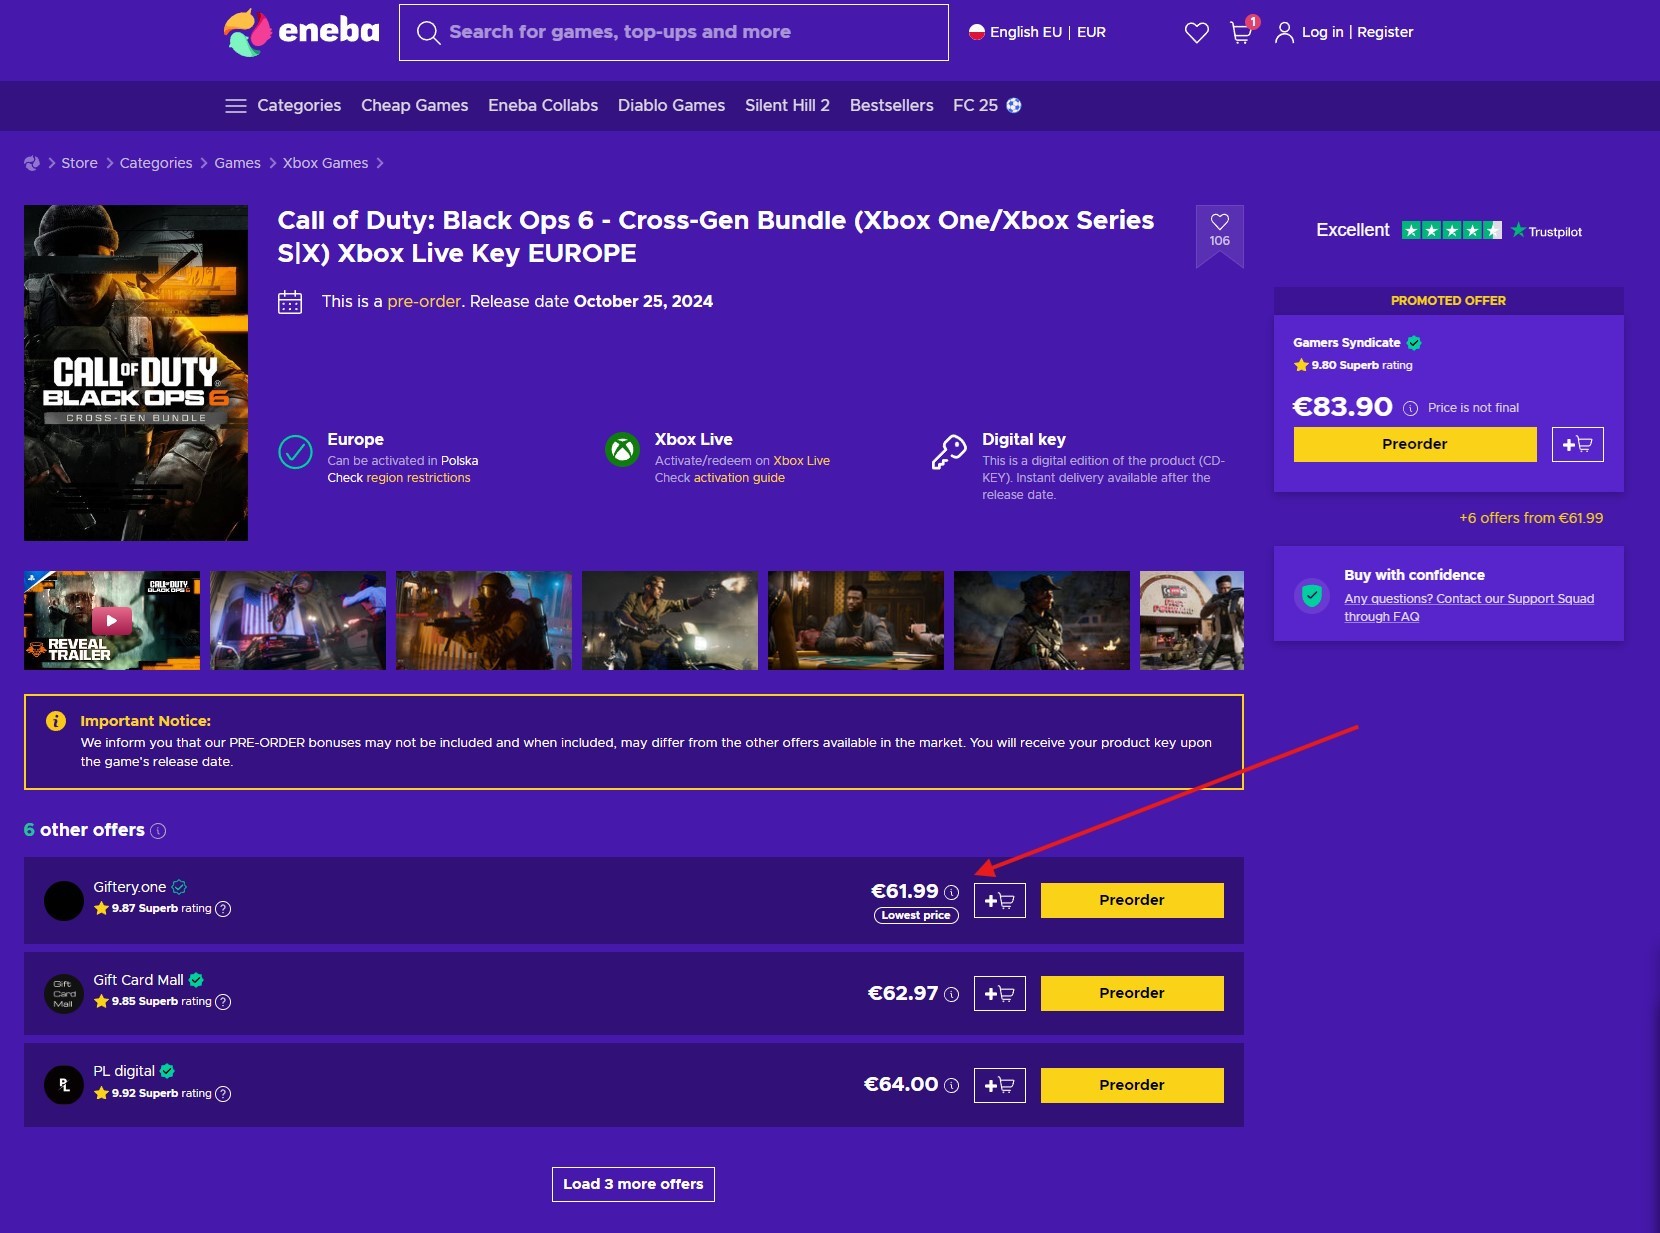Open English EU language selector
Image resolution: width=1660 pixels, height=1233 pixels.
click(x=1015, y=32)
